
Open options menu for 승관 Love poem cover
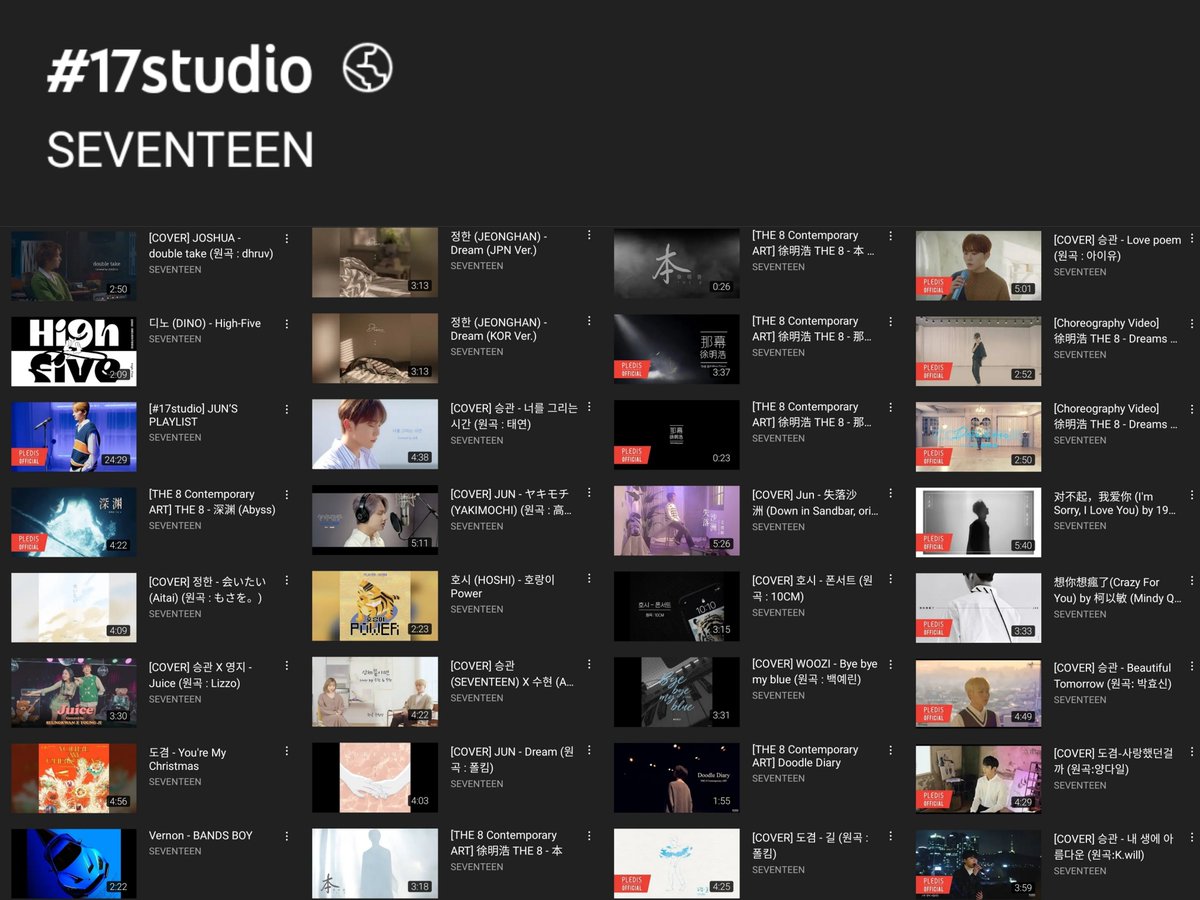tap(1192, 239)
